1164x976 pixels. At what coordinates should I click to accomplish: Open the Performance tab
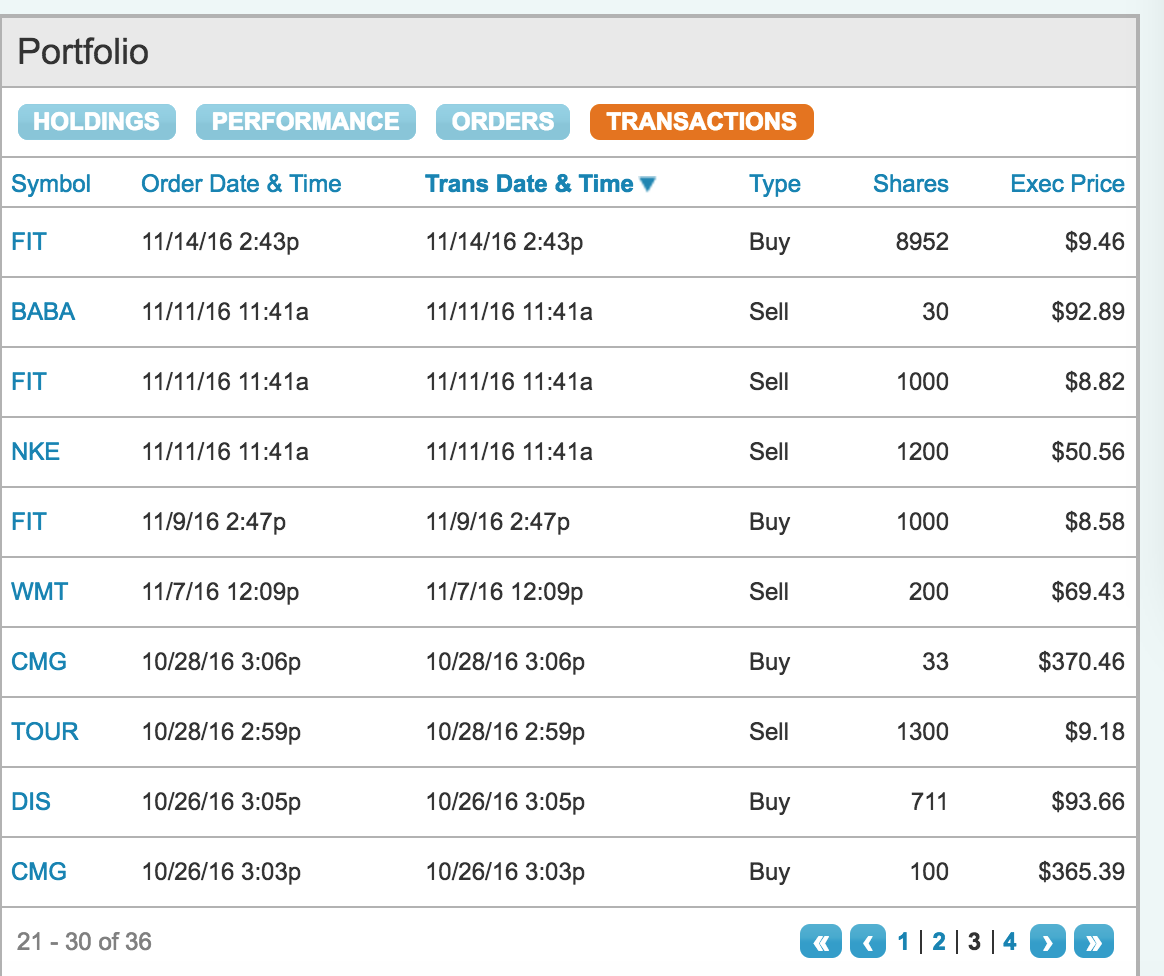pos(306,122)
